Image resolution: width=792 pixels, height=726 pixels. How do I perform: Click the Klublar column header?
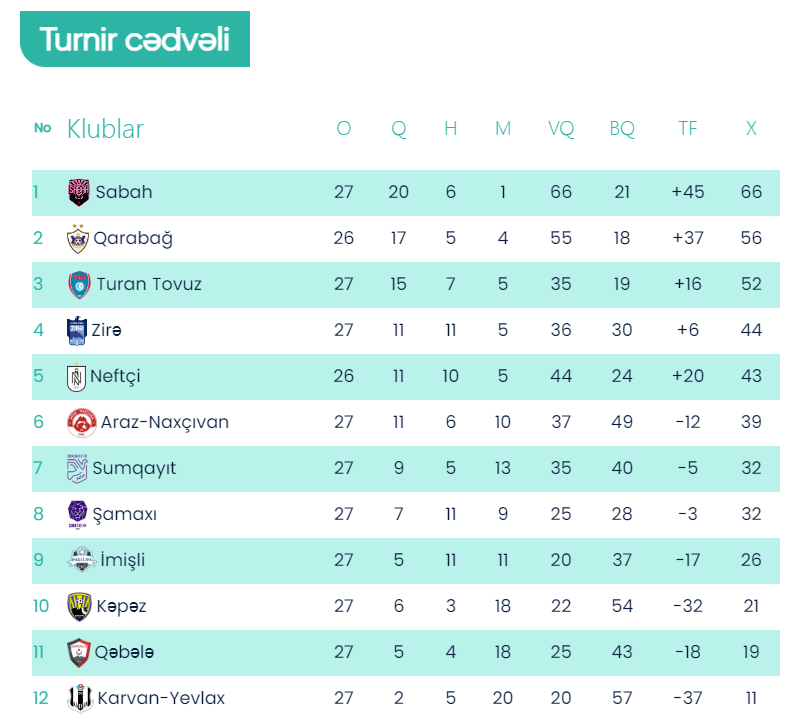(105, 129)
